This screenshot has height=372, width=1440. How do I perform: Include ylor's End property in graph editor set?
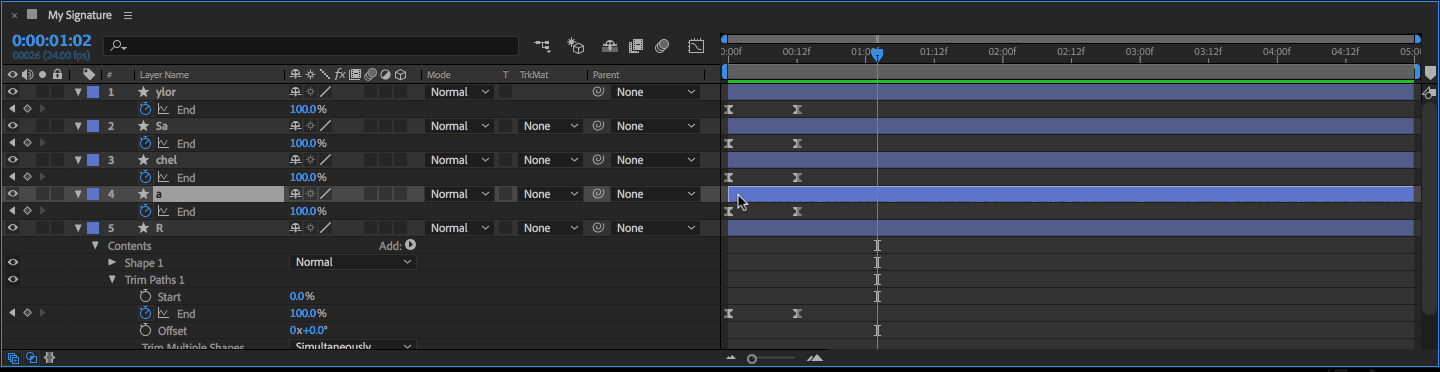tap(163, 109)
